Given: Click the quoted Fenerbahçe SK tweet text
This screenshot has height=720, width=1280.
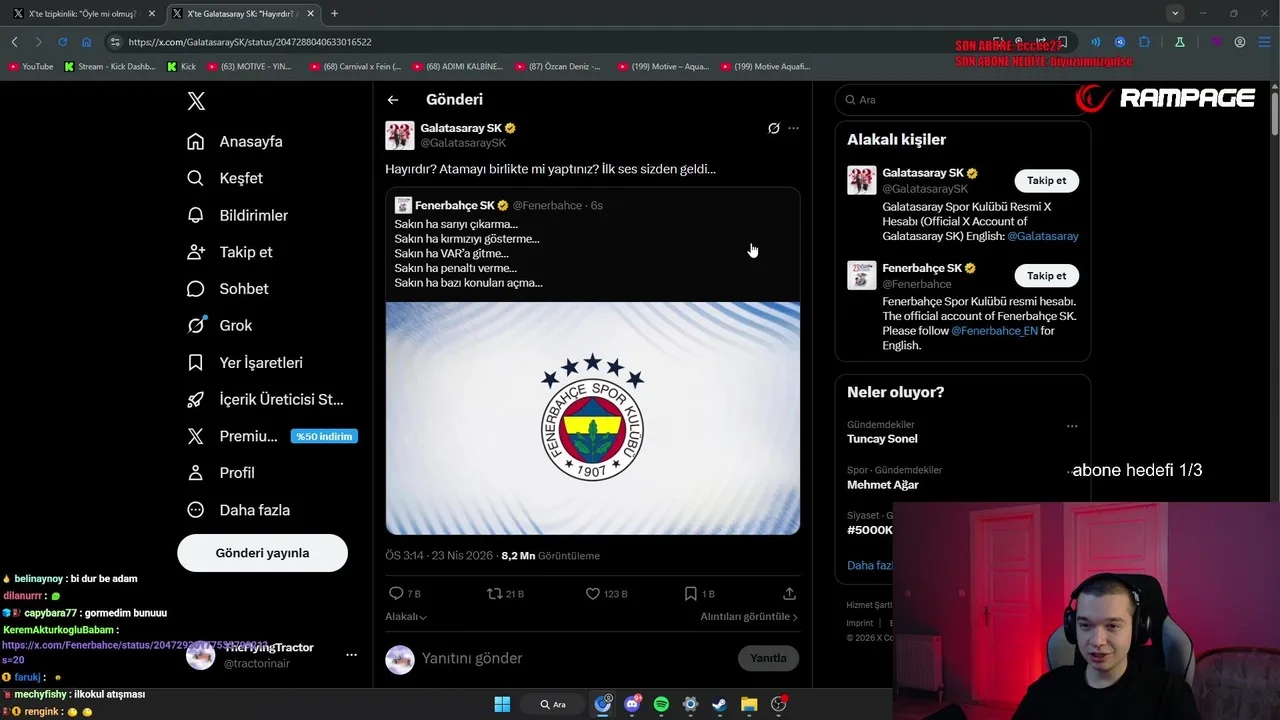Looking at the screenshot, I should pos(468,253).
